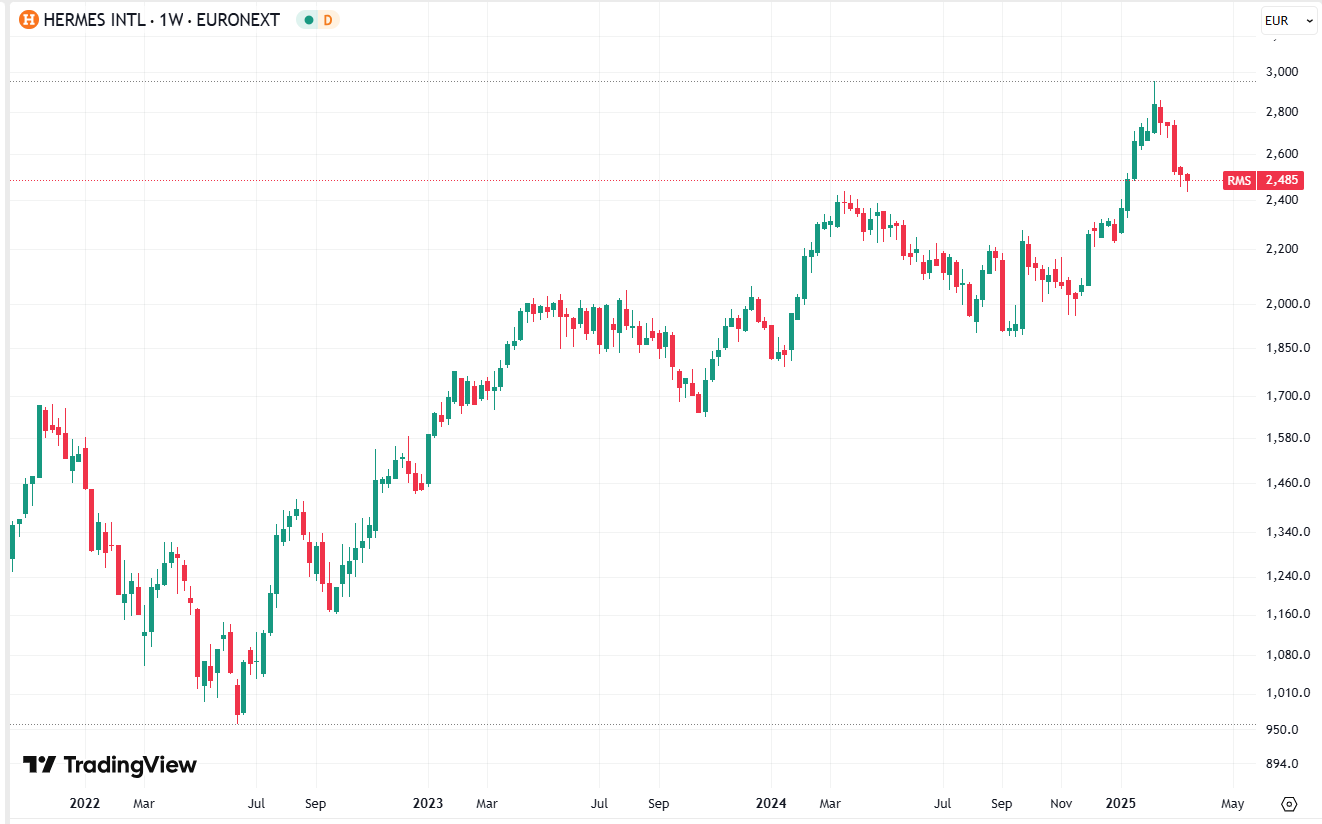This screenshot has height=824, width=1322.
Task: Click the May label on time axis
Action: pos(1233,803)
